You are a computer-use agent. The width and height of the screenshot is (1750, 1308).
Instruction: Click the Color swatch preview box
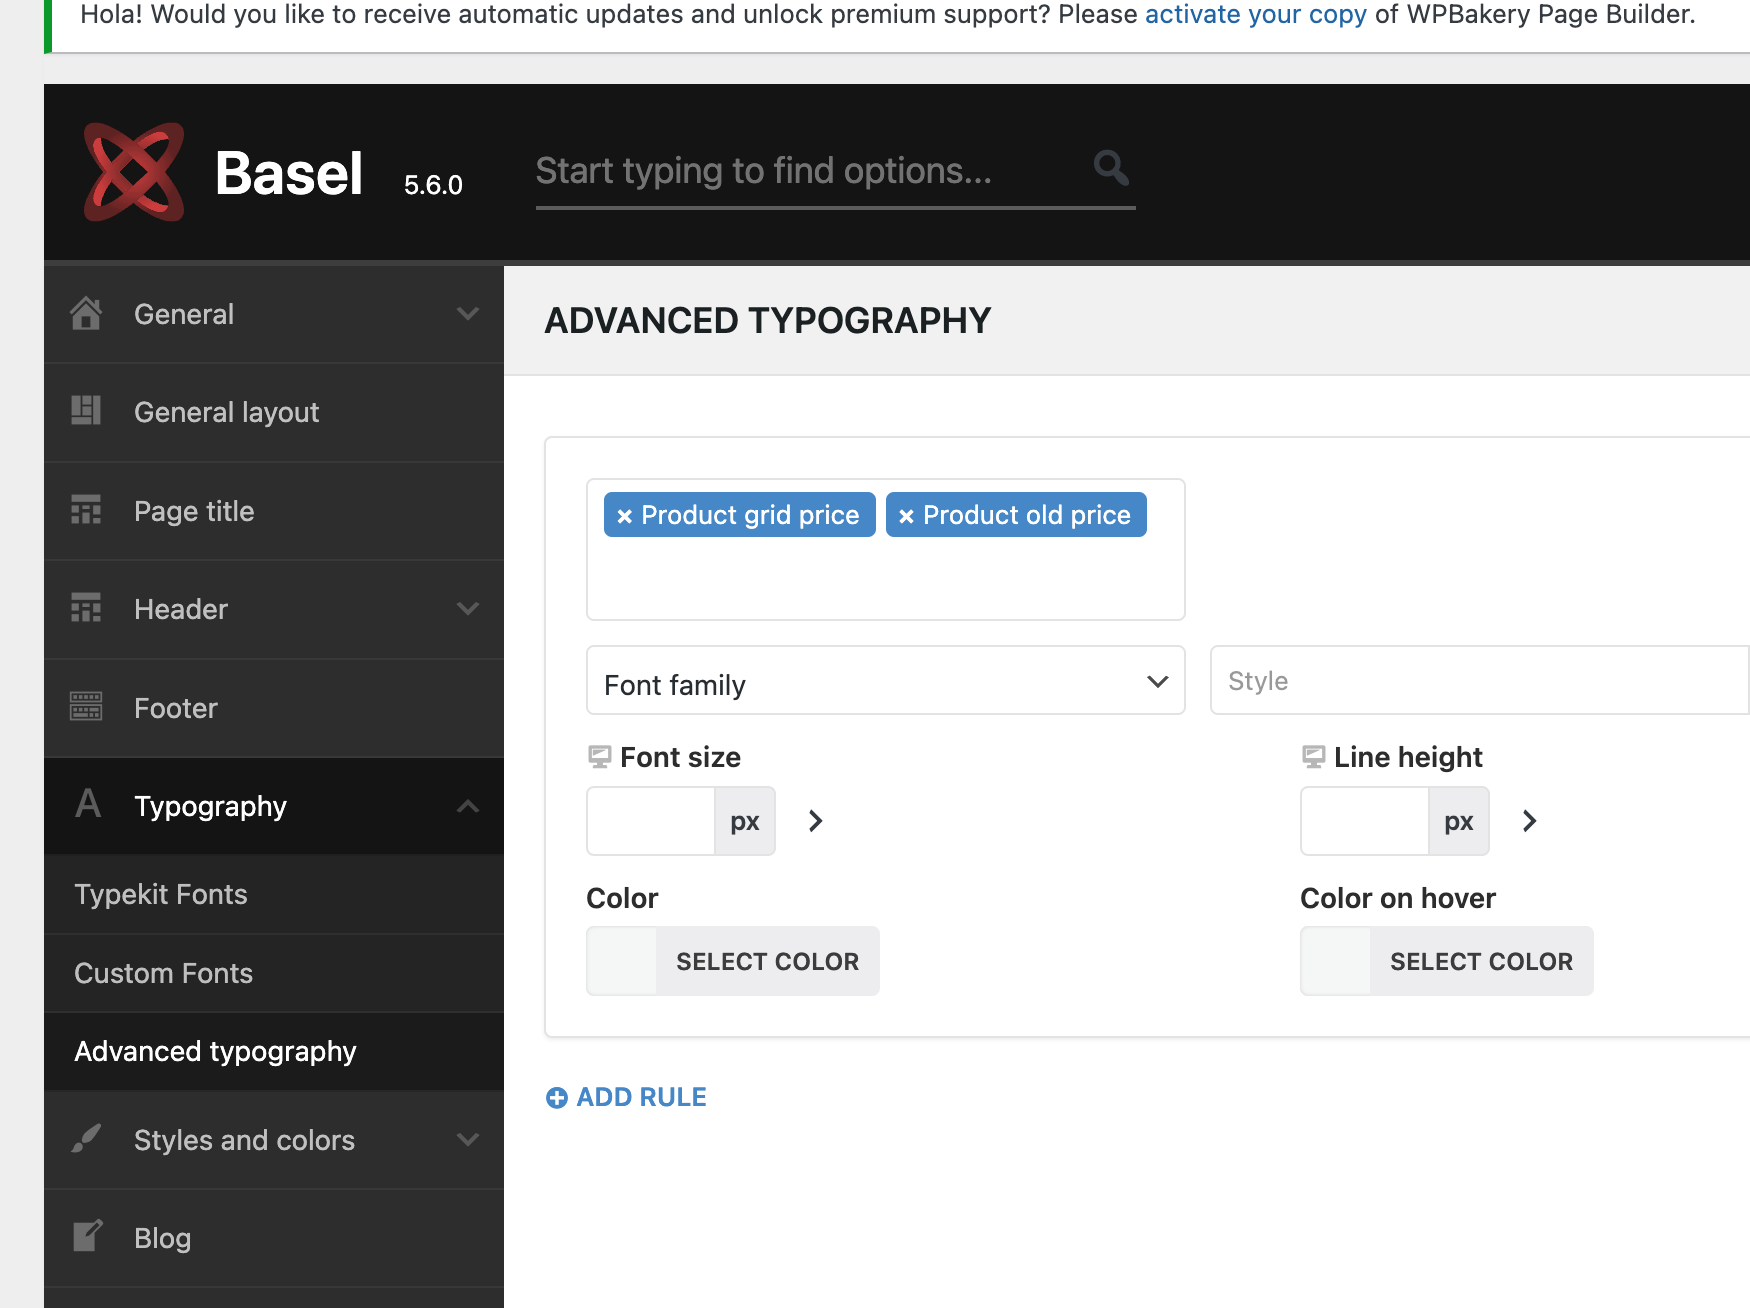pyautogui.click(x=622, y=961)
